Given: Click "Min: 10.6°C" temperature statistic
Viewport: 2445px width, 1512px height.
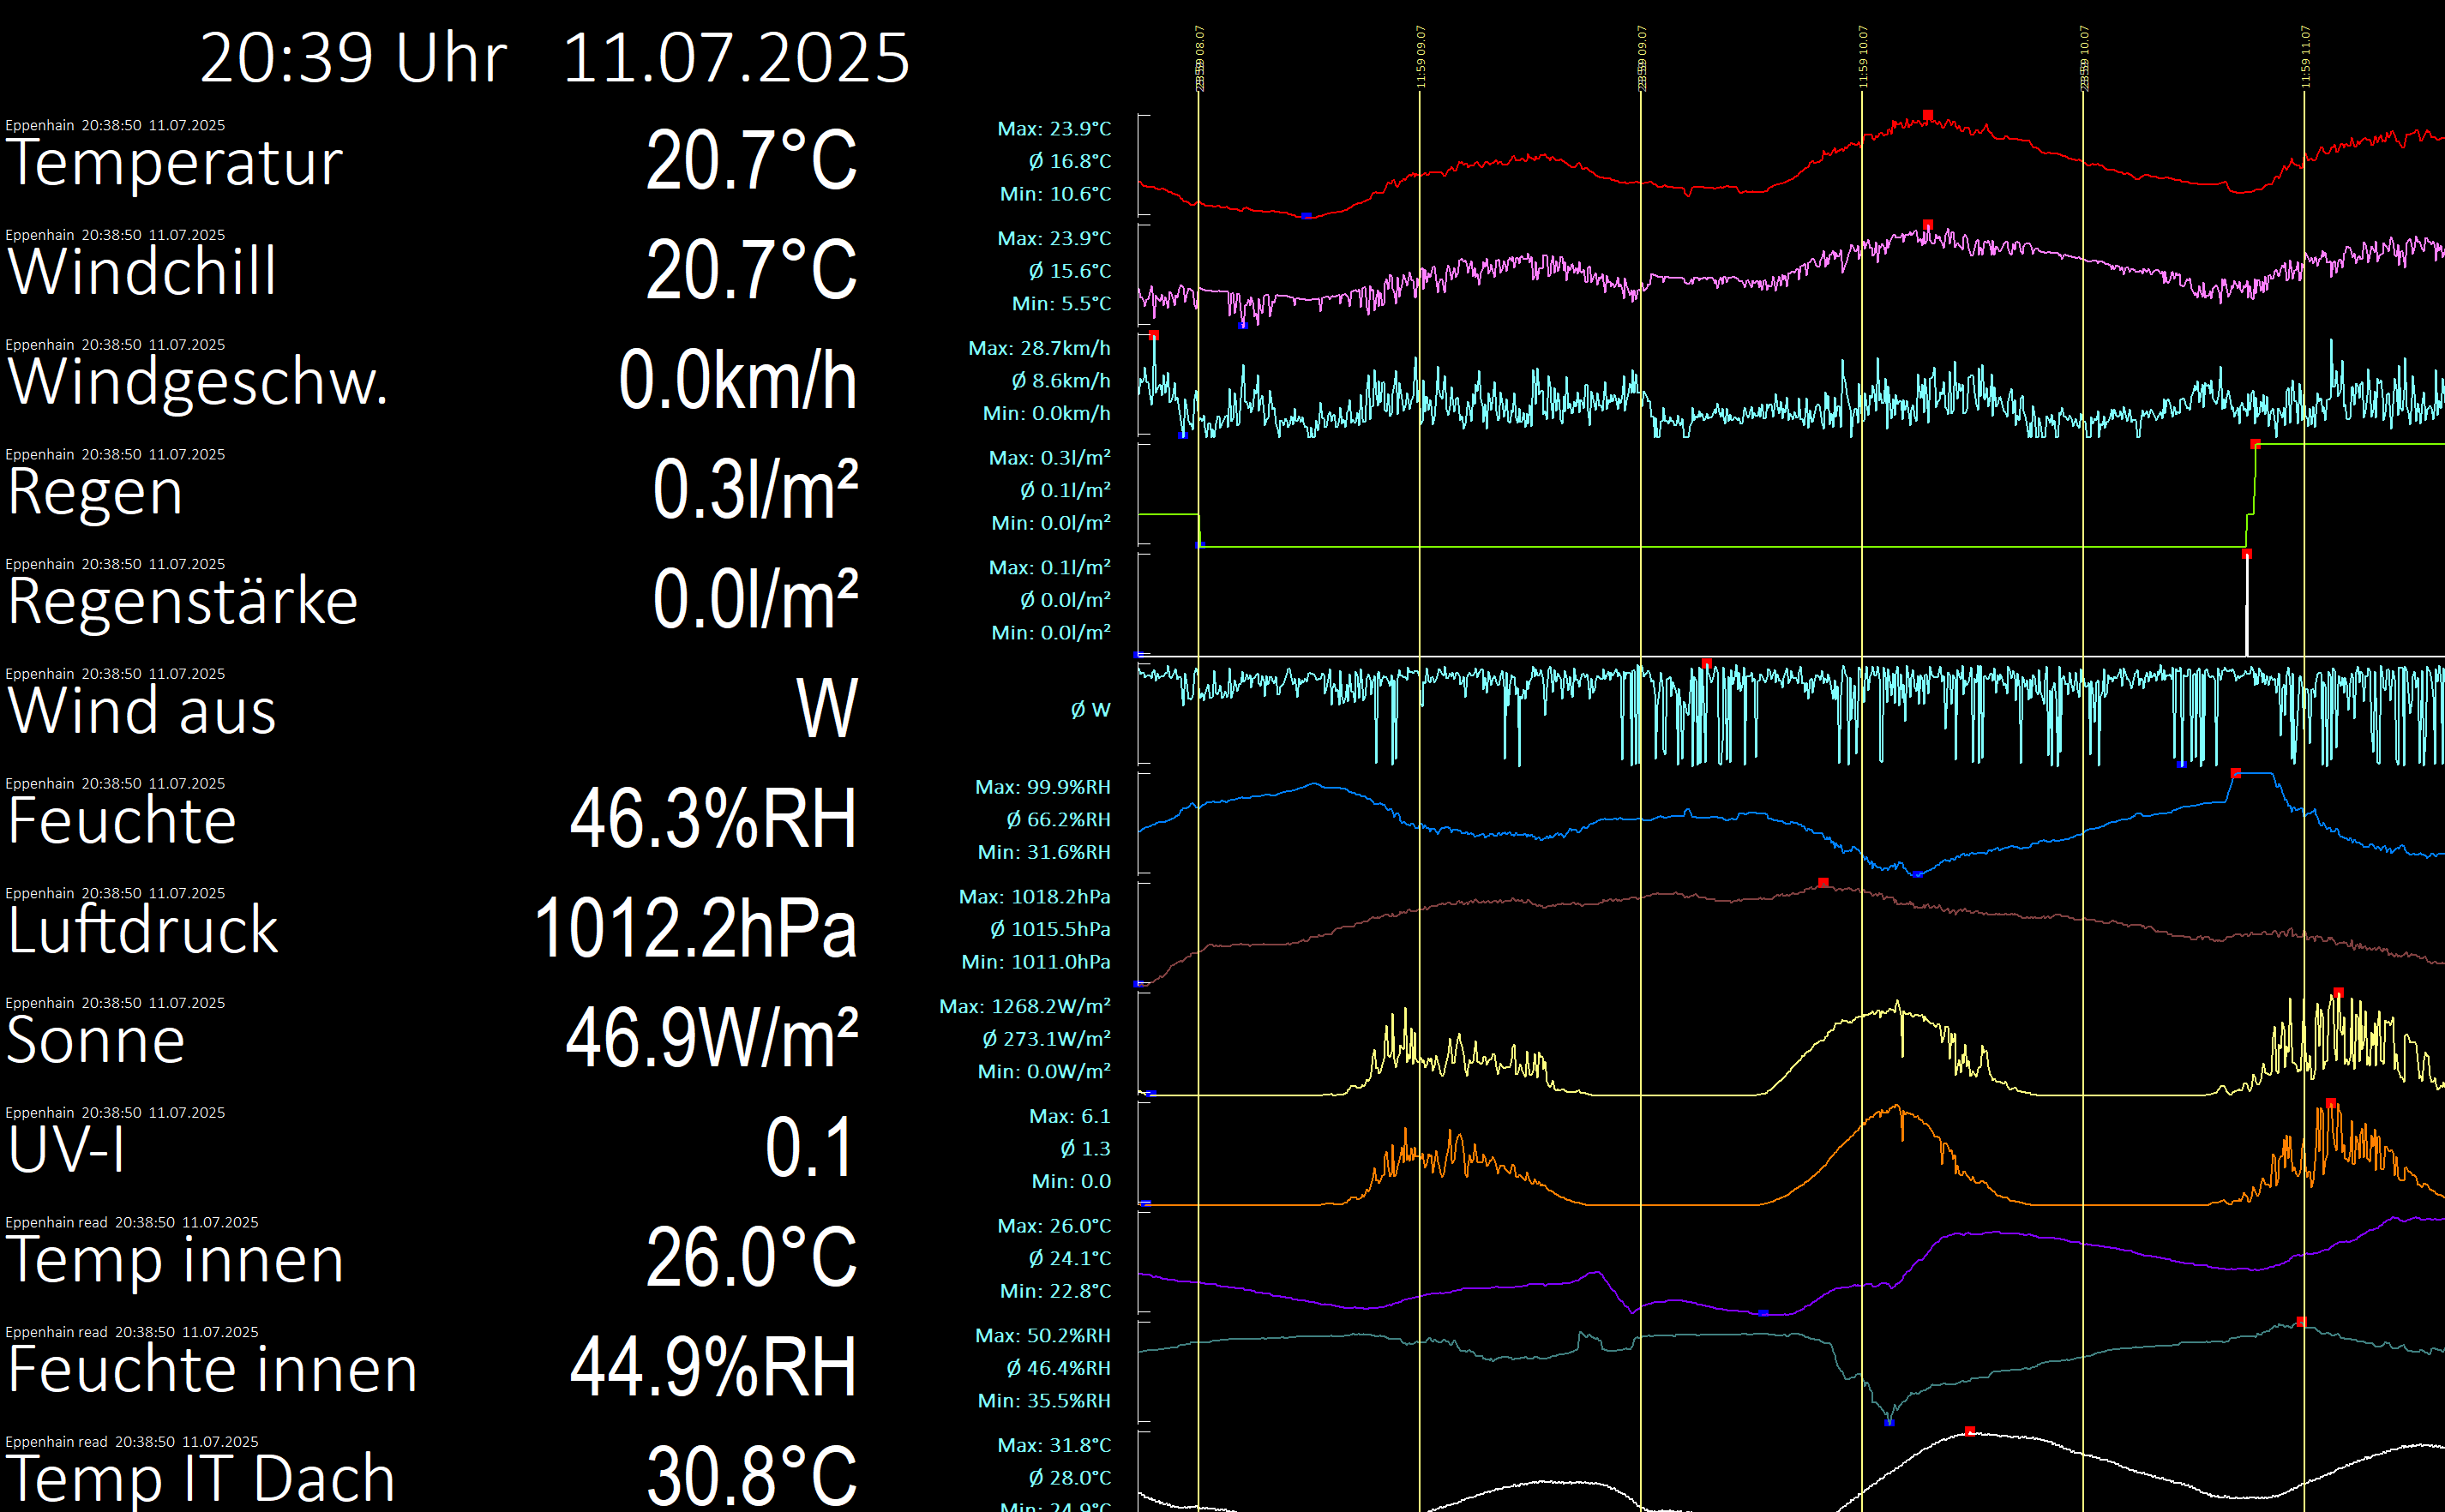Looking at the screenshot, I should 1055,194.
